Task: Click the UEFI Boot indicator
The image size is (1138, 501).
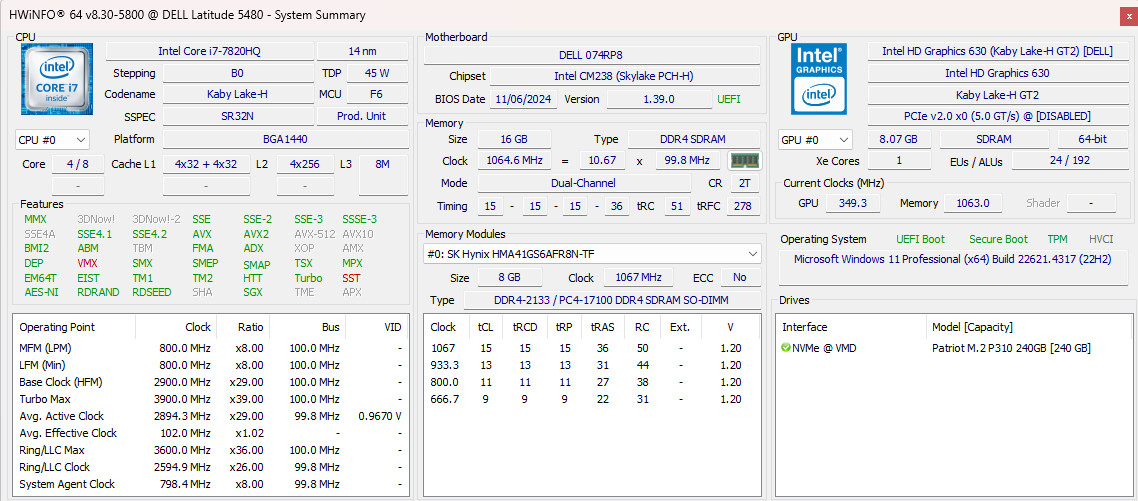Action: (x=920, y=240)
